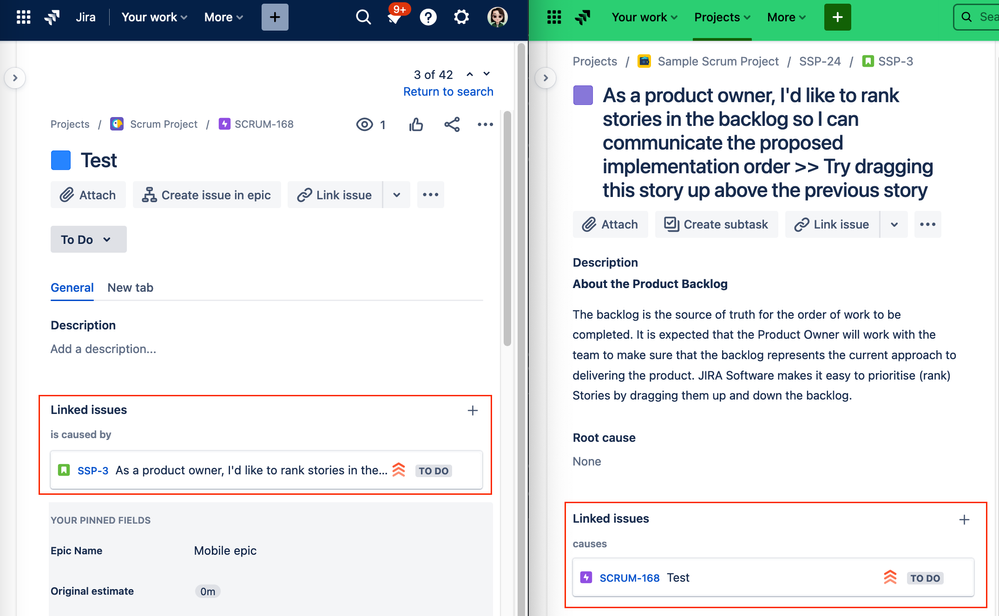
Task: Open the Settings gear icon
Action: tap(461, 17)
